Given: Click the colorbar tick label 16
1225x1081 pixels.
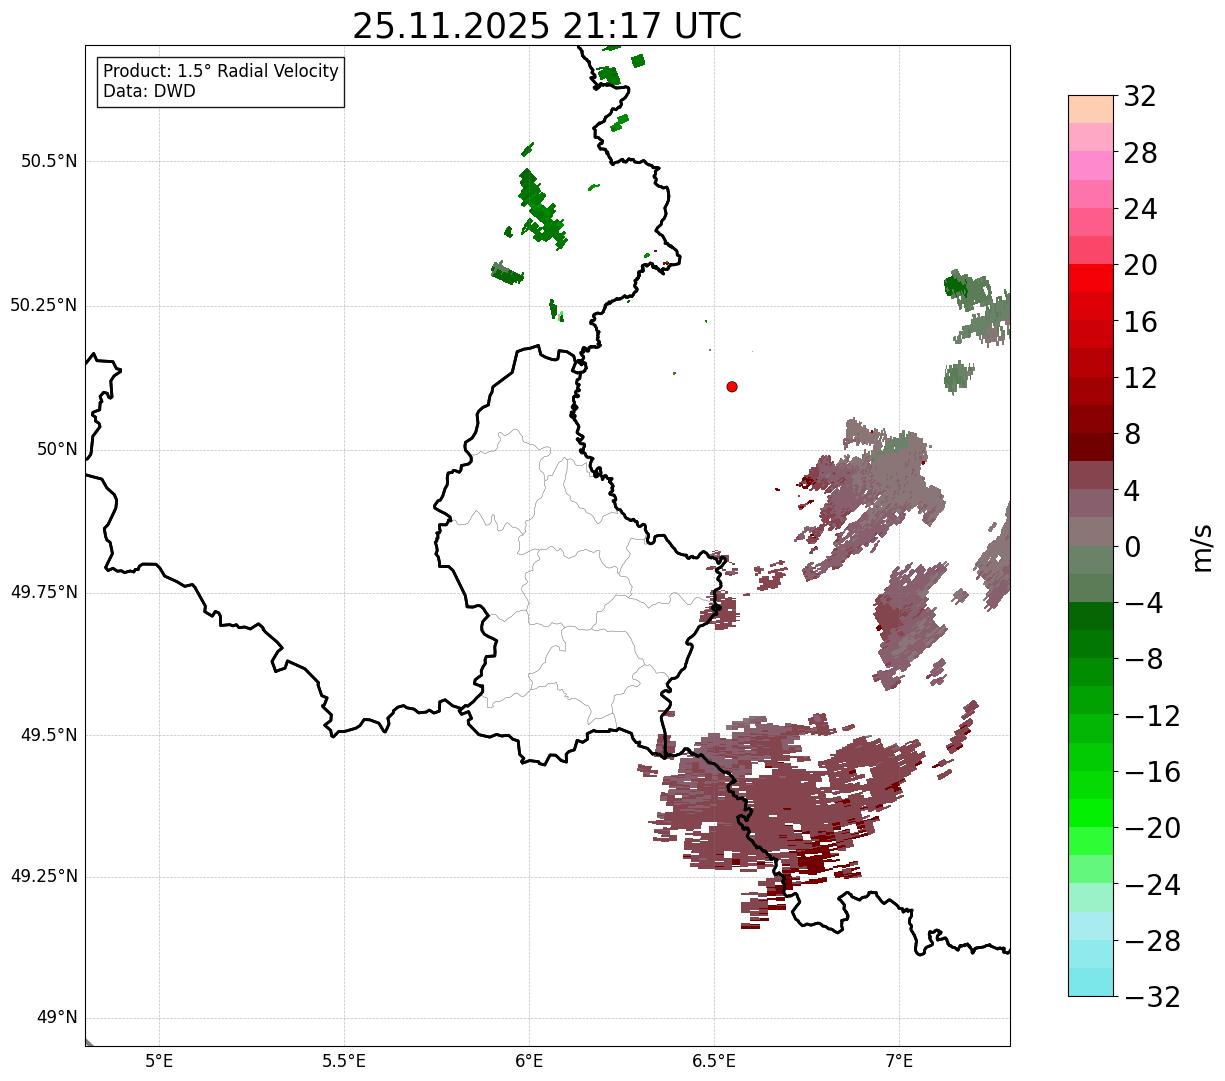Looking at the screenshot, I should tap(1140, 322).
